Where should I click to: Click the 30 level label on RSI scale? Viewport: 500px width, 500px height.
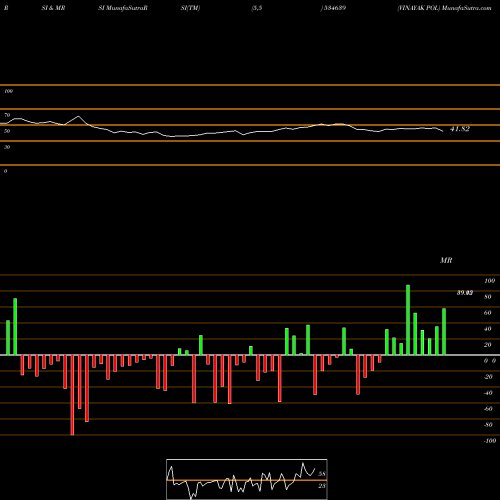7,147
